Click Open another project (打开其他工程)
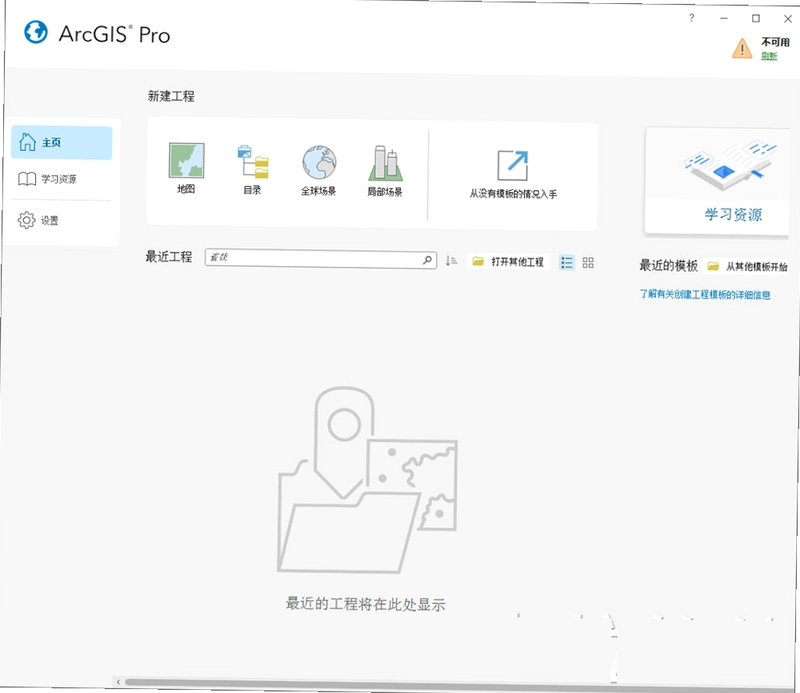This screenshot has height=693, width=800. (508, 262)
